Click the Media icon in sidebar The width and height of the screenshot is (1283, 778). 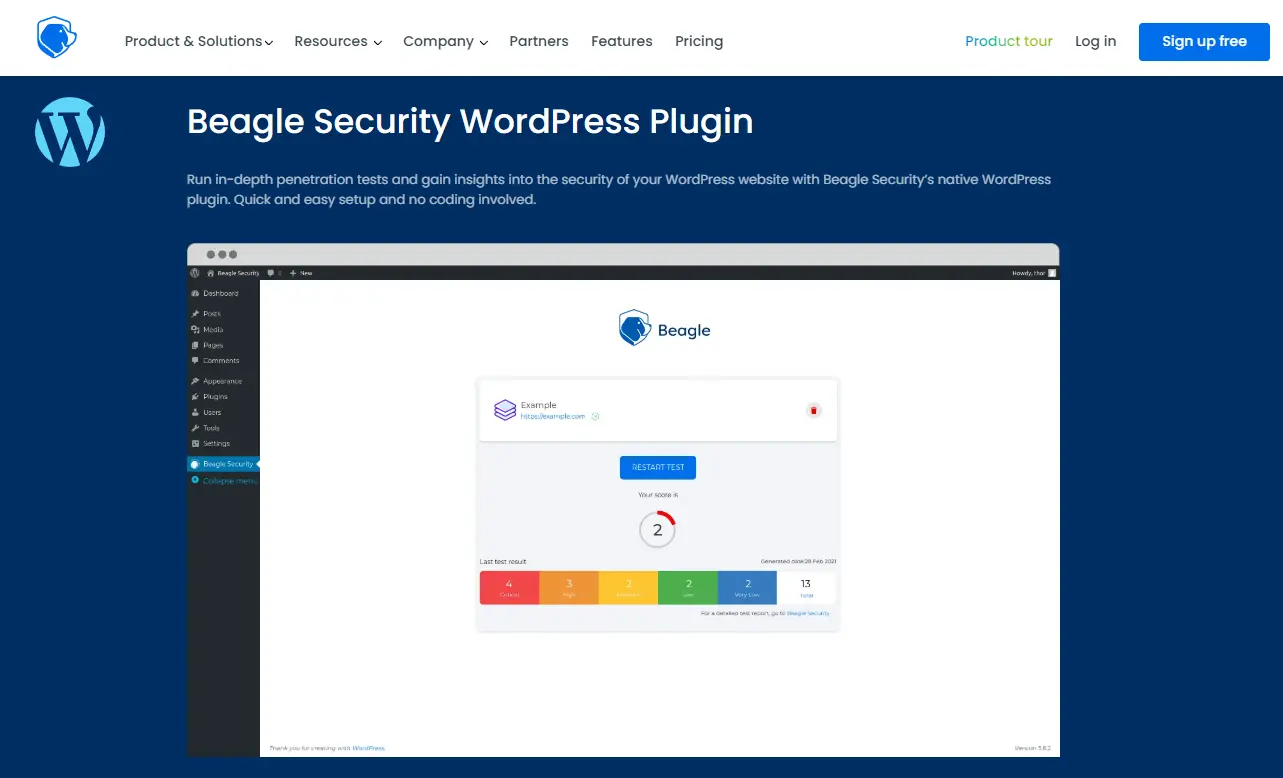[195, 329]
